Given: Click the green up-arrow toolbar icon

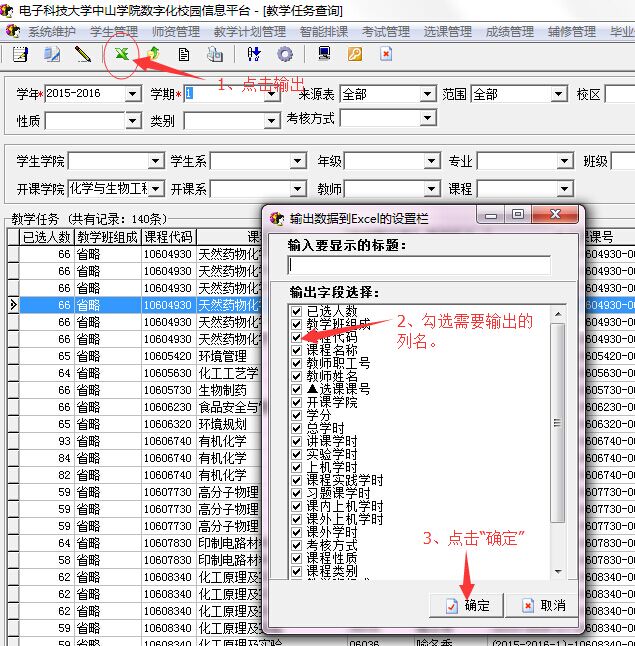Looking at the screenshot, I should pyautogui.click(x=153, y=54).
